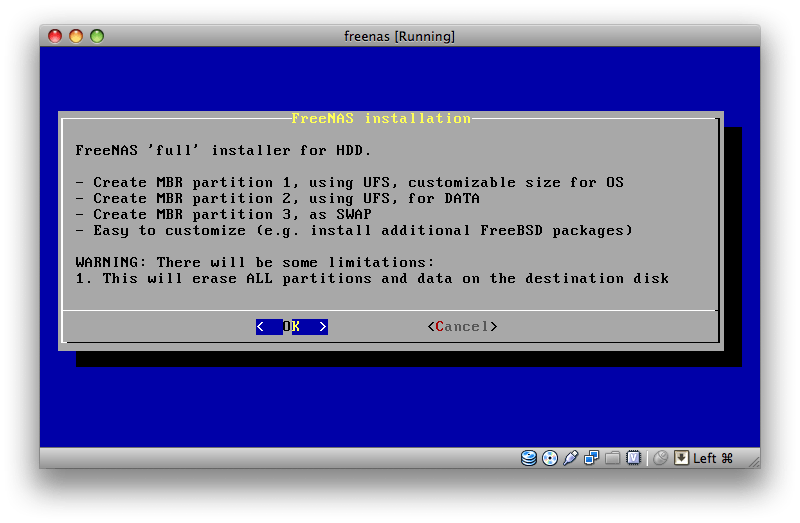800x523 pixels.
Task: Open the USB devices status icon
Action: [x=570, y=458]
